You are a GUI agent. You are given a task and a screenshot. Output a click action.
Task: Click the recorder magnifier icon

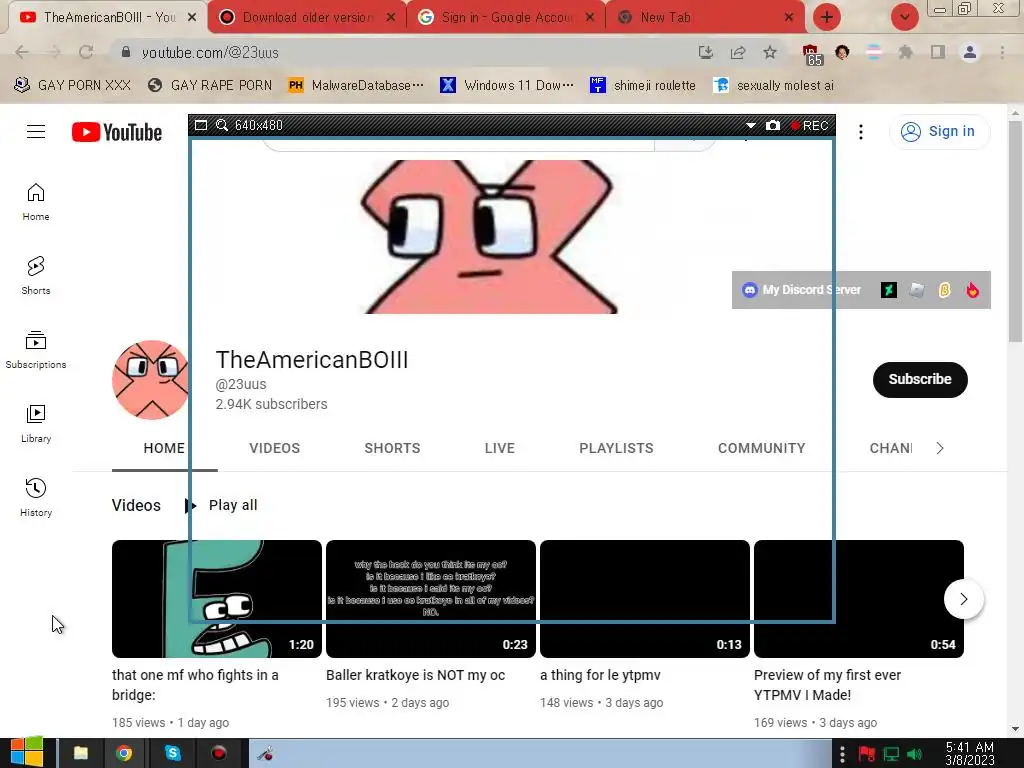click(x=221, y=125)
